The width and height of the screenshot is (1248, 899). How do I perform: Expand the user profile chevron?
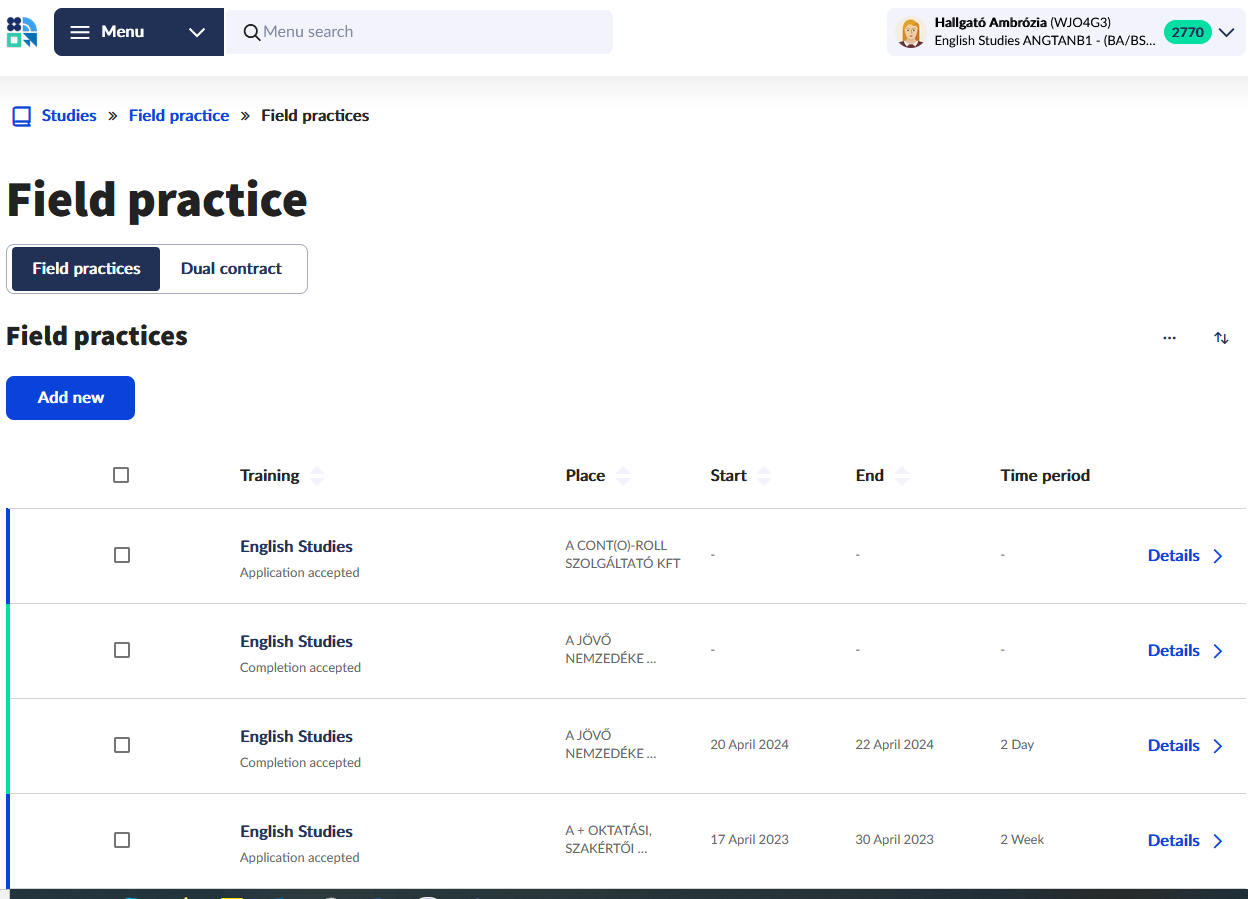[1227, 32]
